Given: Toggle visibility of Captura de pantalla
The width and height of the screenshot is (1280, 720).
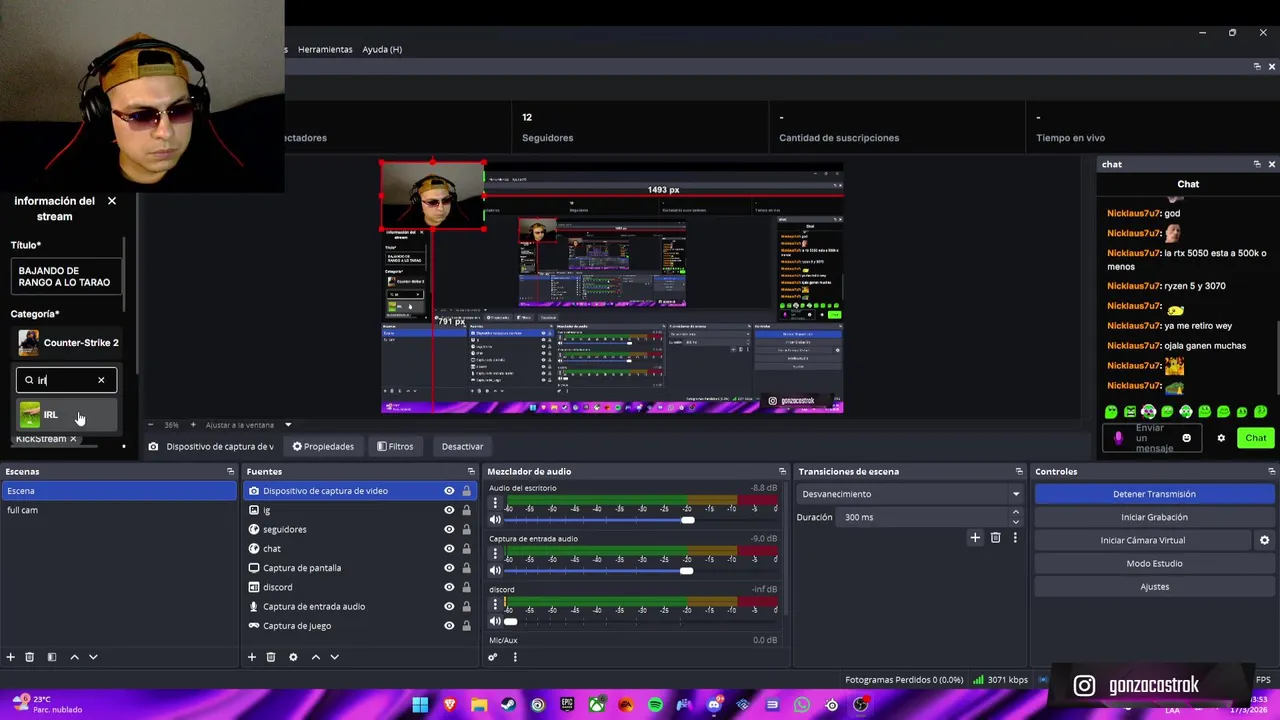Looking at the screenshot, I should coord(449,568).
